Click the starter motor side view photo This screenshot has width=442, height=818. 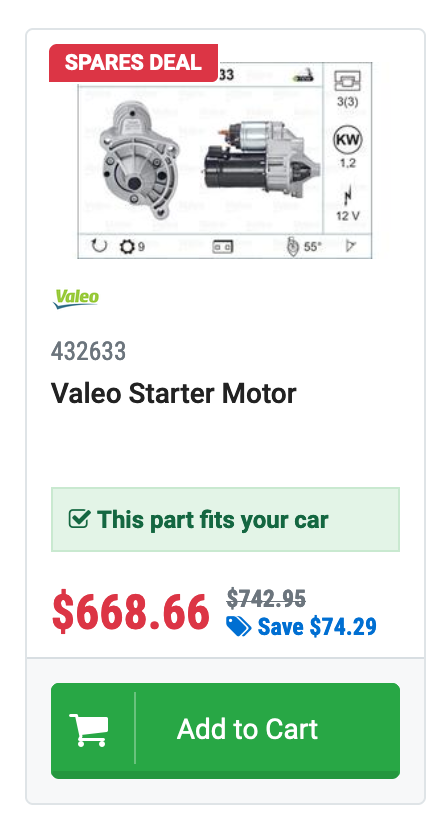click(x=261, y=161)
